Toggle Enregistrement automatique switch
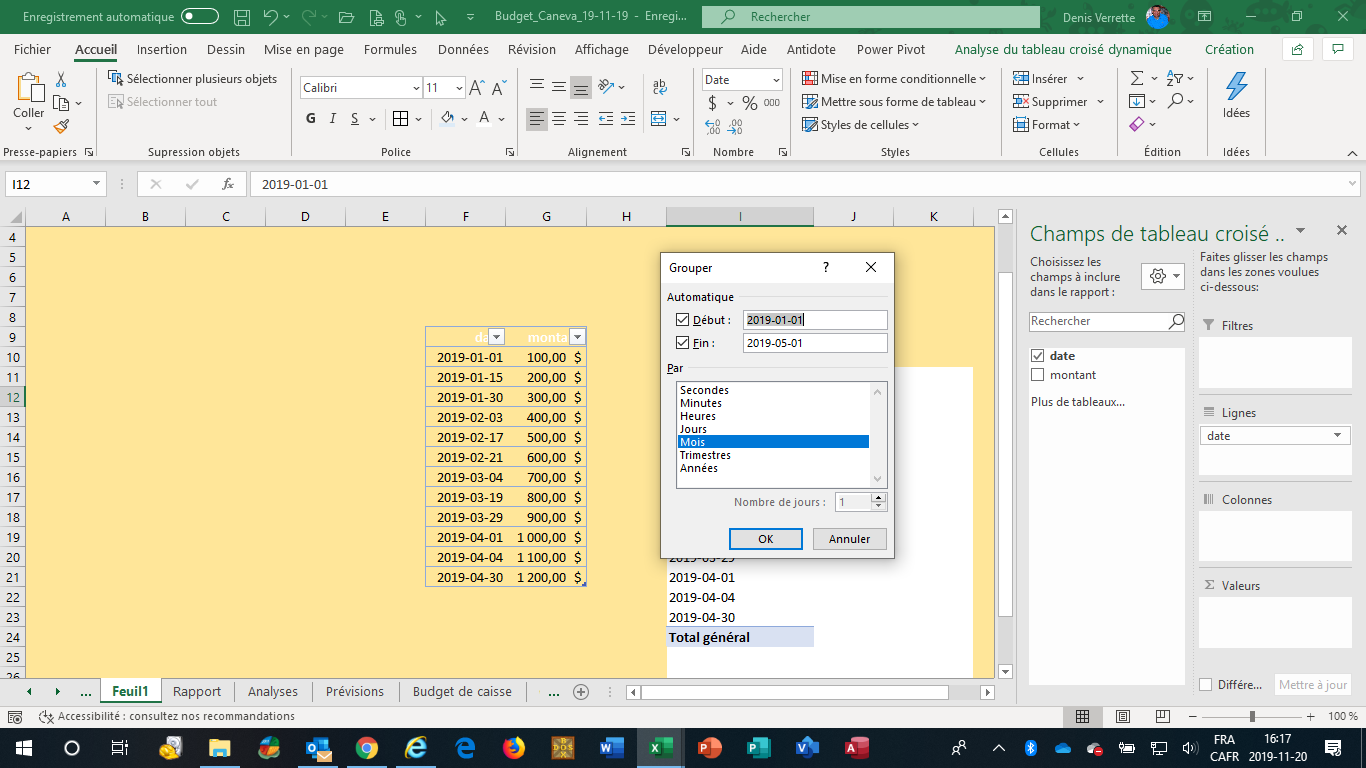The height and width of the screenshot is (768, 1366). click(200, 17)
